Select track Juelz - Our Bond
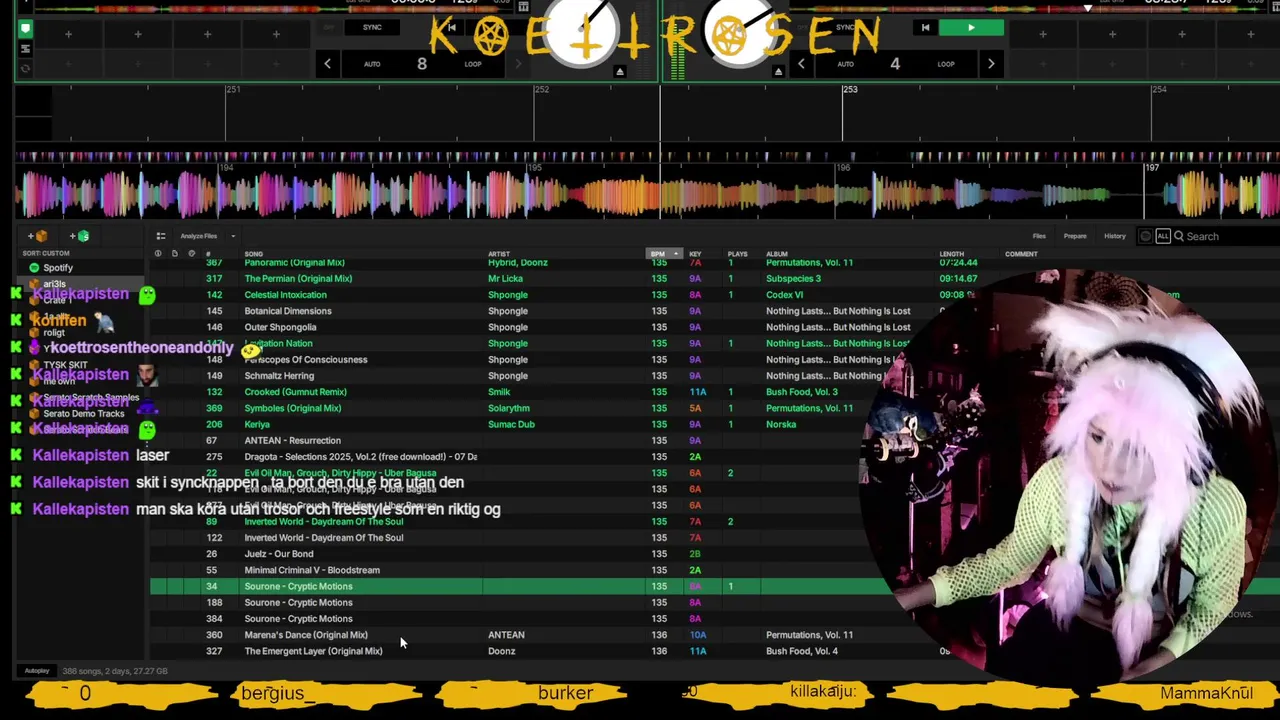Screen dimensions: 1280x720 coord(279,554)
